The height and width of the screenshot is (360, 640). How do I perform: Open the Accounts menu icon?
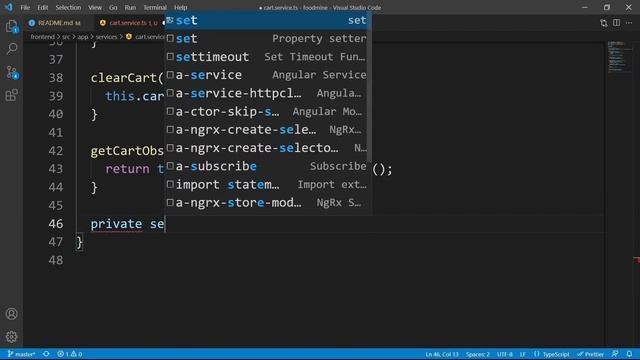coord(11,313)
